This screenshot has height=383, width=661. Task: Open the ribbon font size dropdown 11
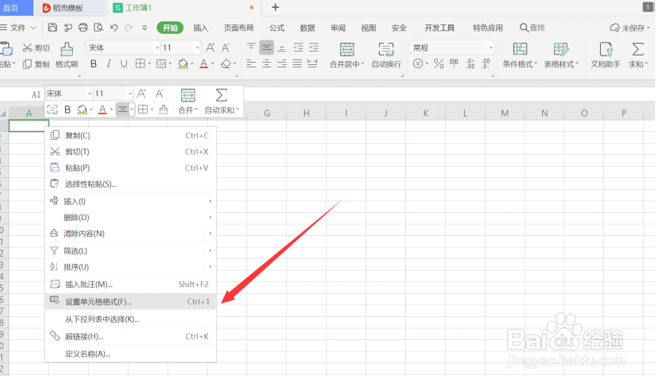pyautogui.click(x=197, y=48)
